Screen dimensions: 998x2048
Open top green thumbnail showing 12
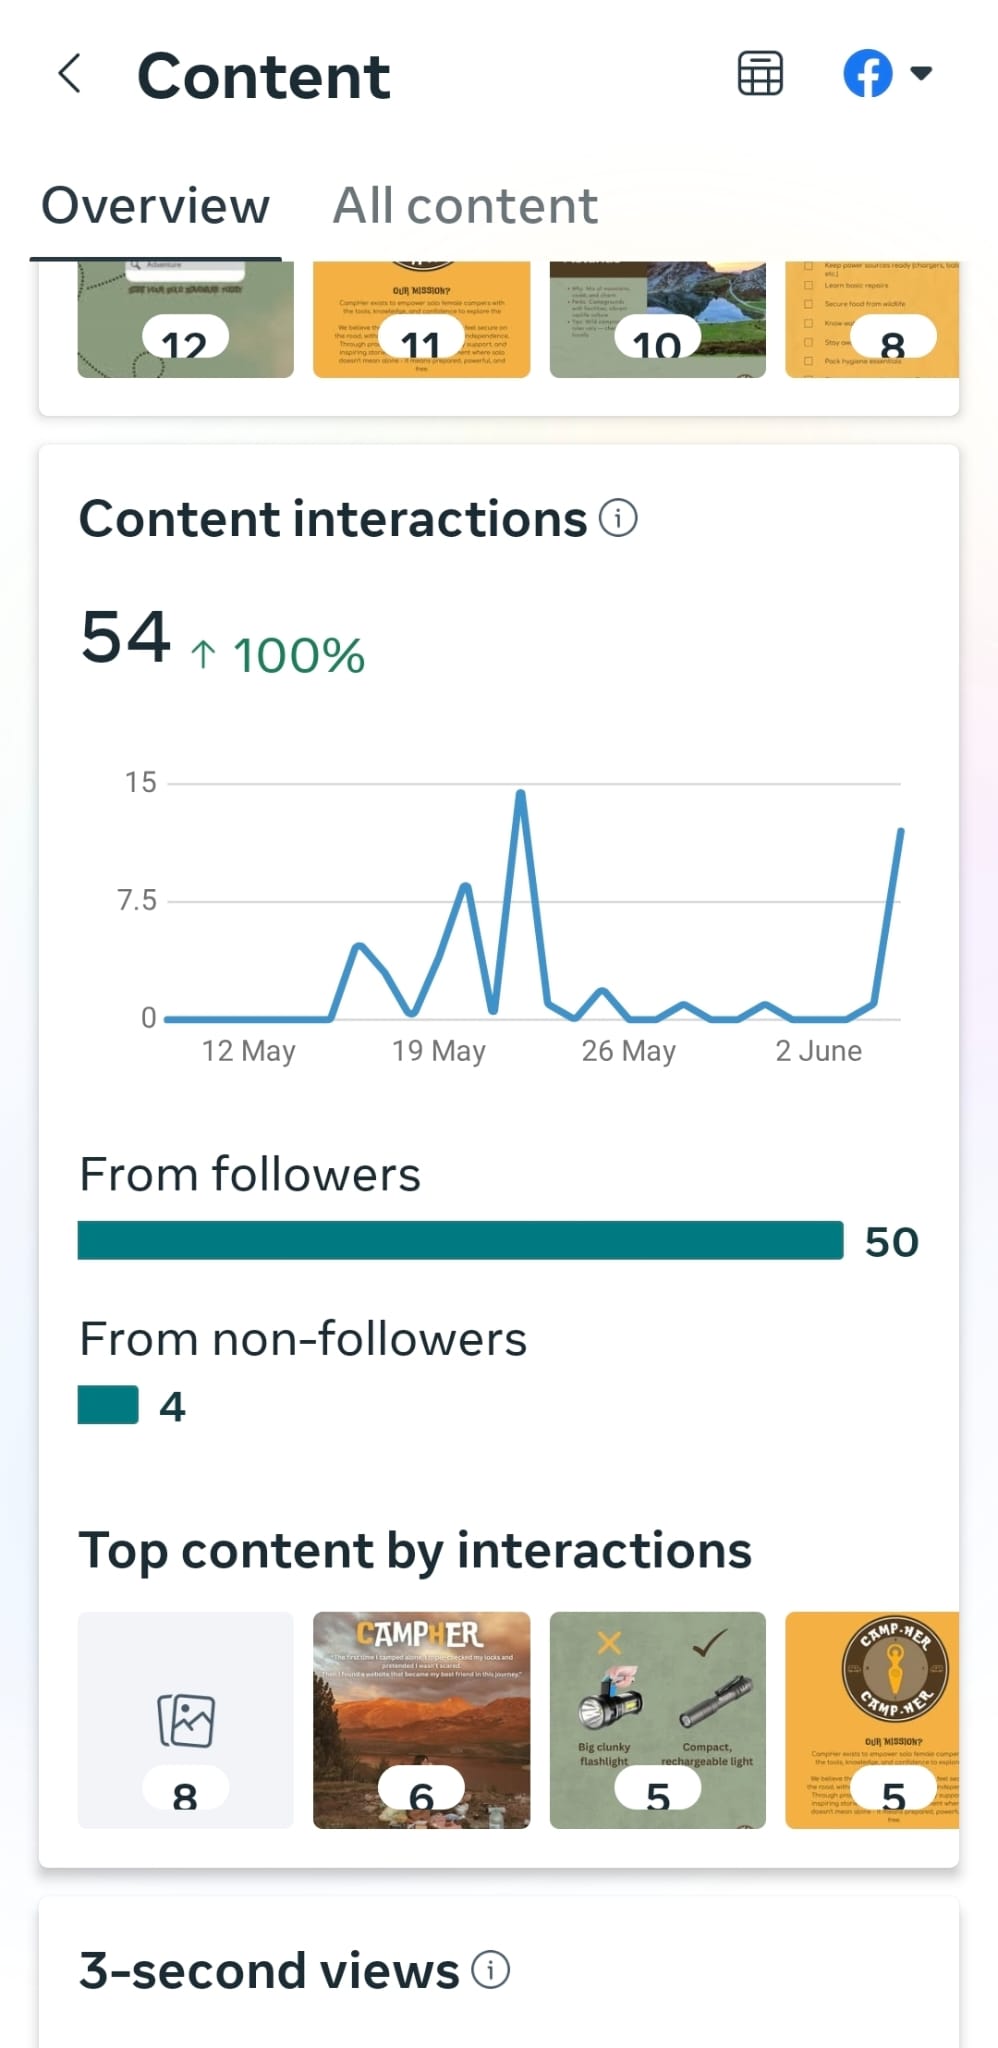pyautogui.click(x=185, y=320)
